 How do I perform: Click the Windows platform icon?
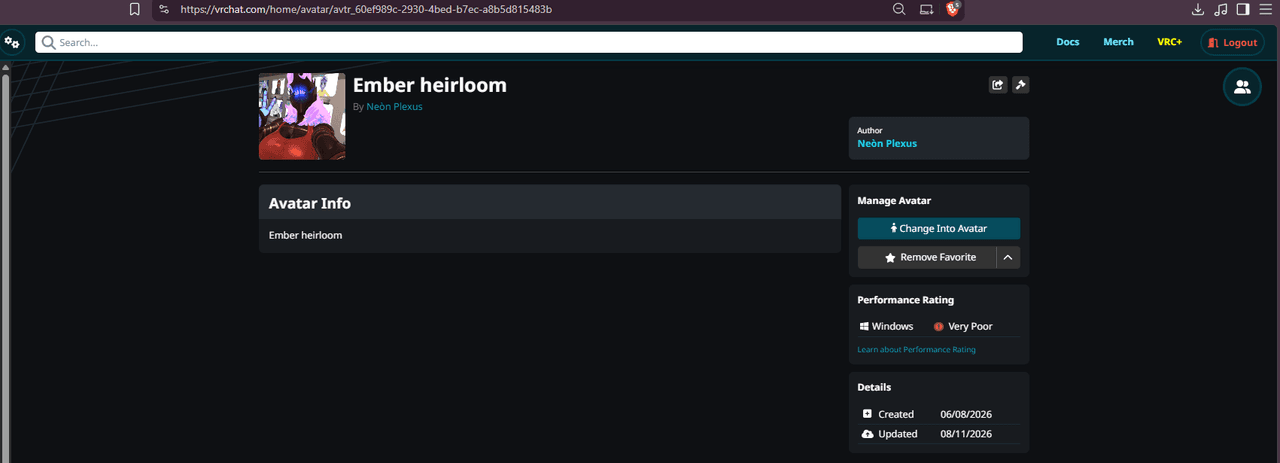[x=865, y=326]
